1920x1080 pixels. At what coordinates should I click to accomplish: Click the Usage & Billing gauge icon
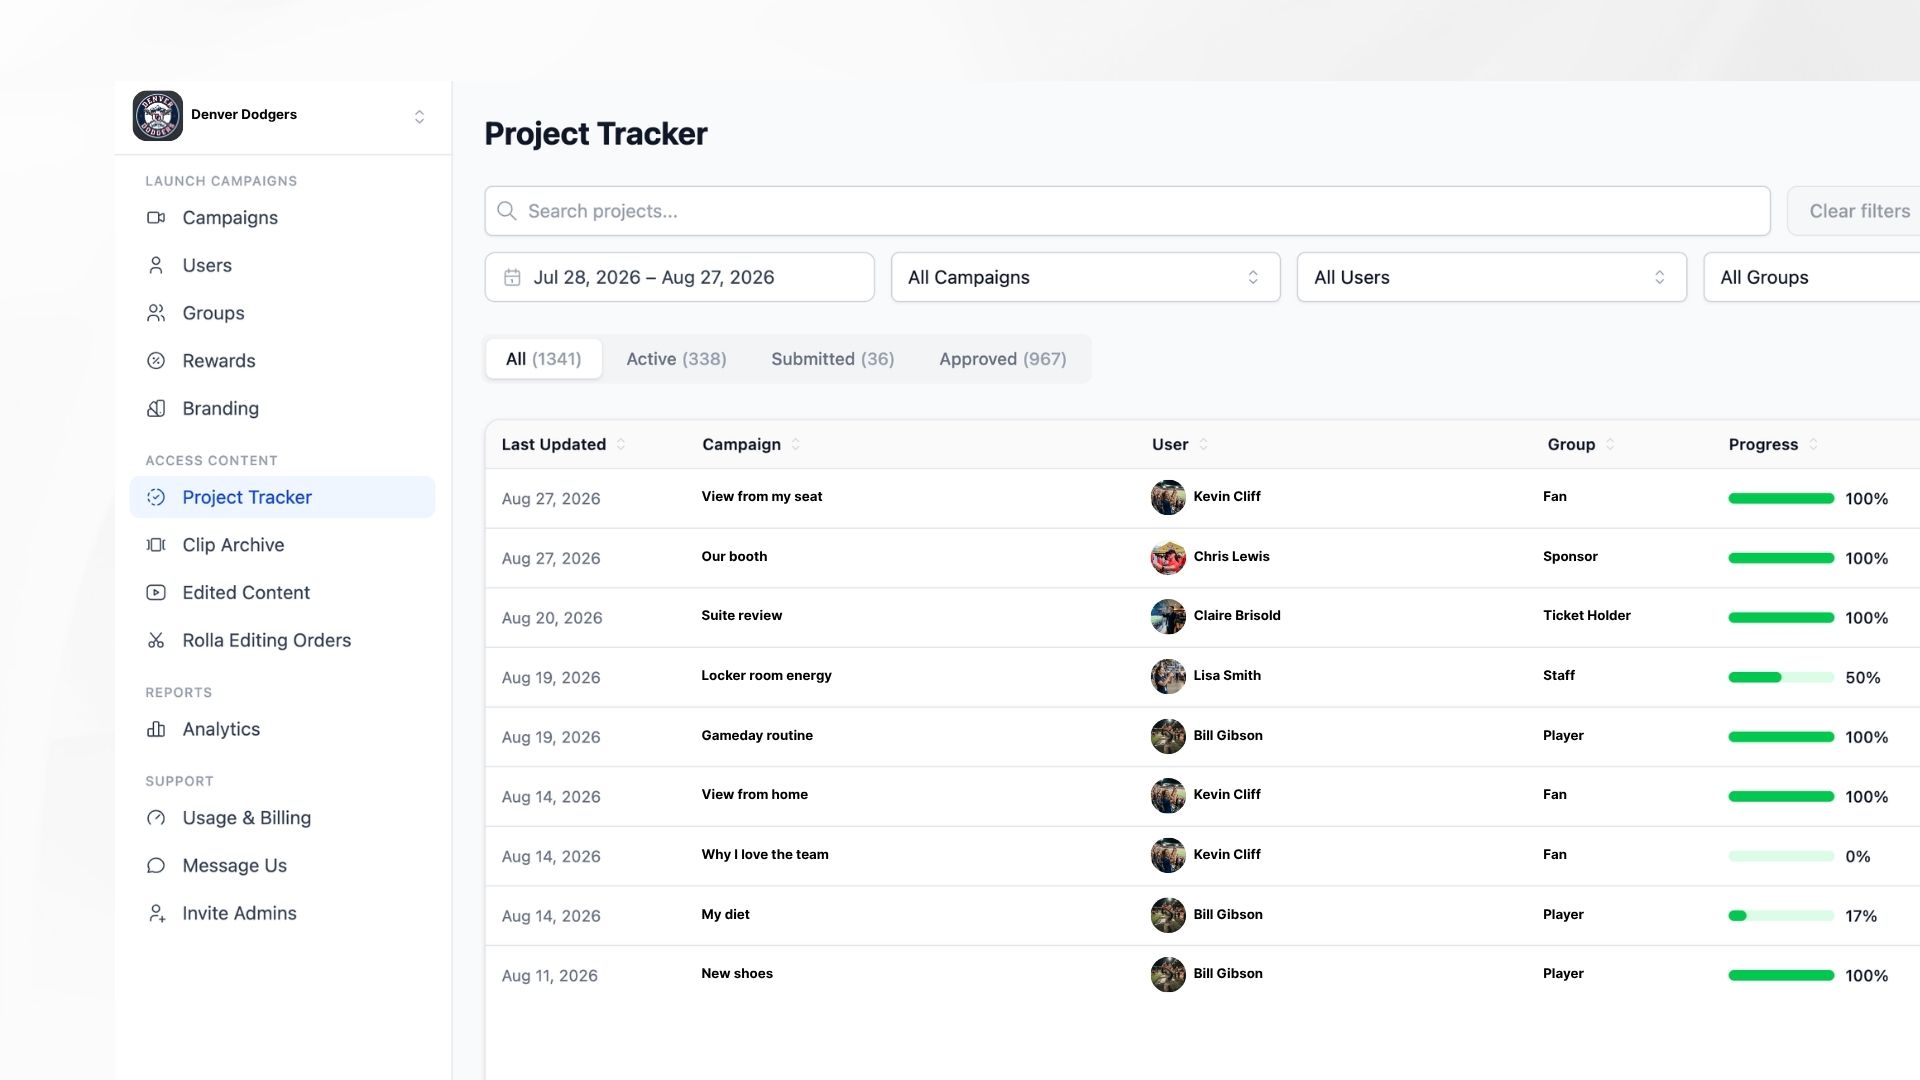click(156, 818)
